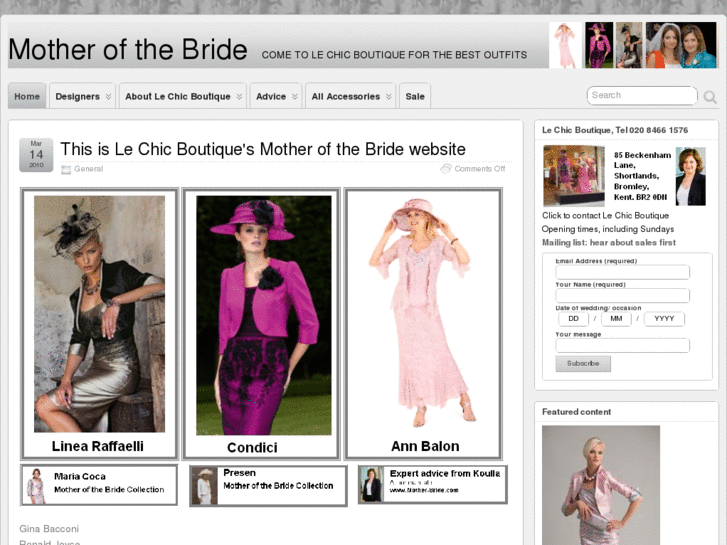Screen dimensions: 727x545
Task: Follow the Gina Bacconi link
Action: pos(49,529)
